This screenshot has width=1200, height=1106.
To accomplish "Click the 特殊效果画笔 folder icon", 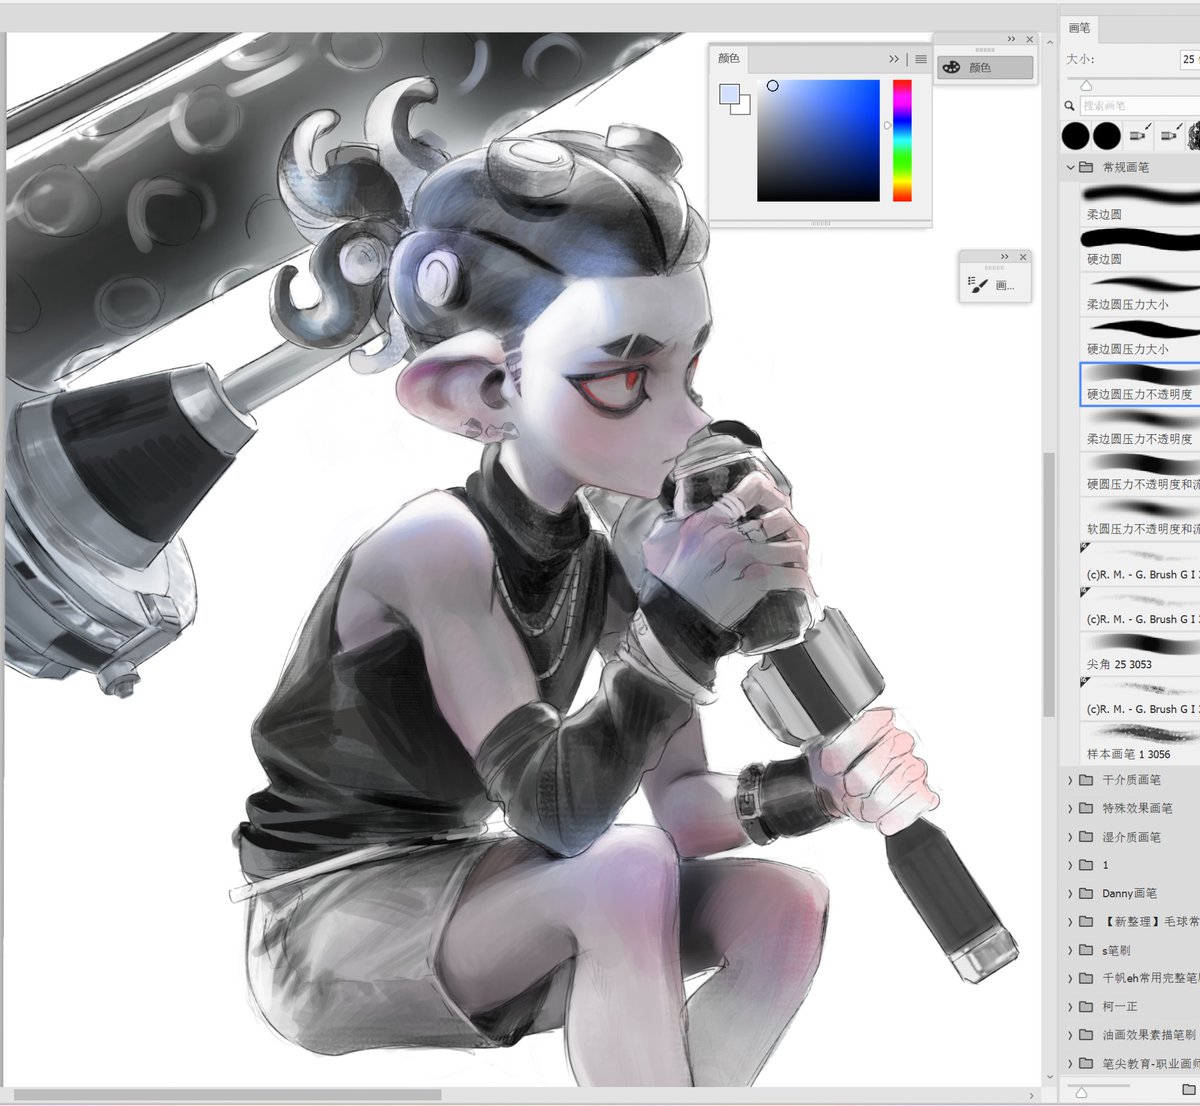I will pos(1086,808).
